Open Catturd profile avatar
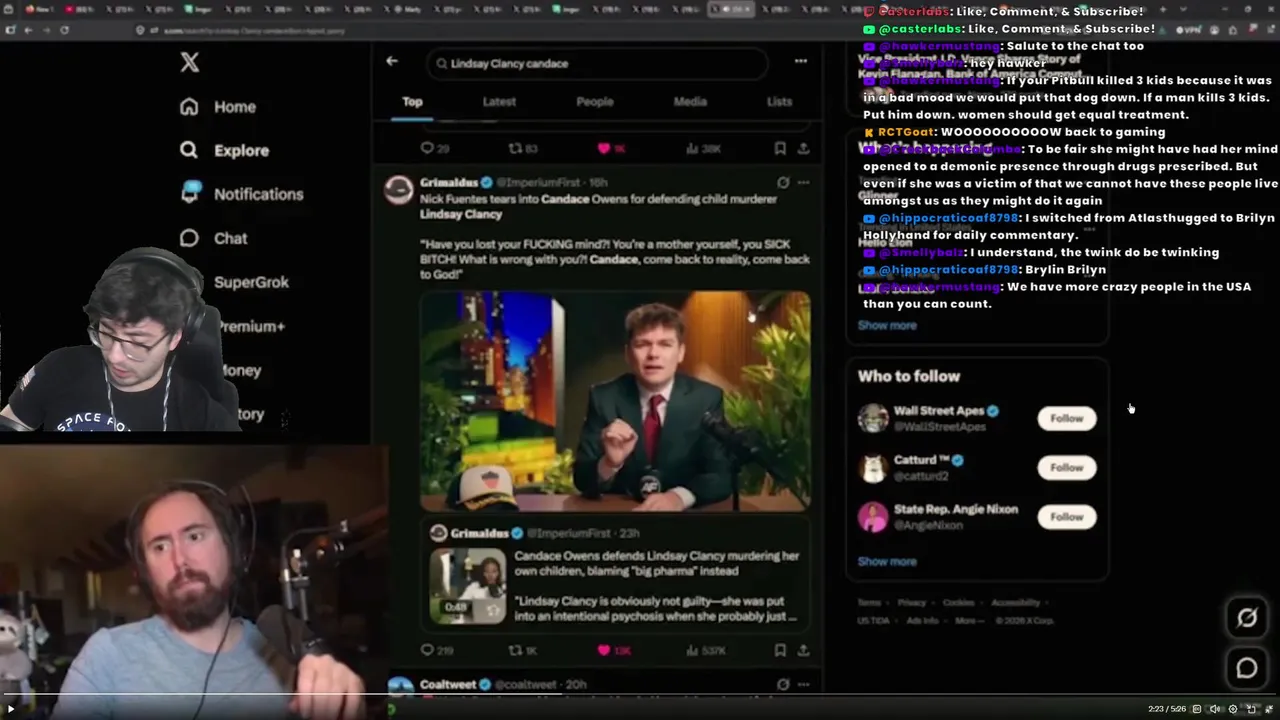Image resolution: width=1280 pixels, height=720 pixels. 873,467
